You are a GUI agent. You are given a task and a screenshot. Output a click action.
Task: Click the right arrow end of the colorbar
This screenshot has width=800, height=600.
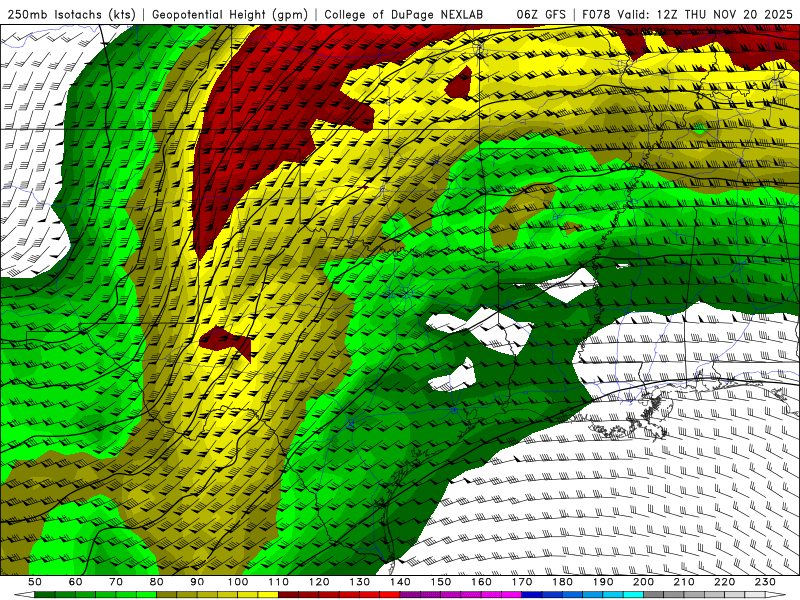776,595
